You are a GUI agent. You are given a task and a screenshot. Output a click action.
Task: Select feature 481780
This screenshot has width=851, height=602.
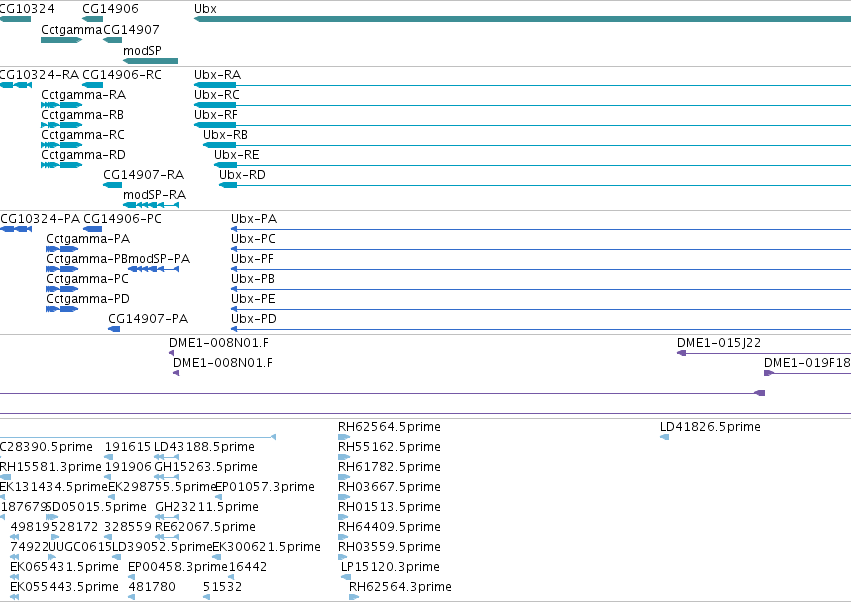[x=131, y=597]
